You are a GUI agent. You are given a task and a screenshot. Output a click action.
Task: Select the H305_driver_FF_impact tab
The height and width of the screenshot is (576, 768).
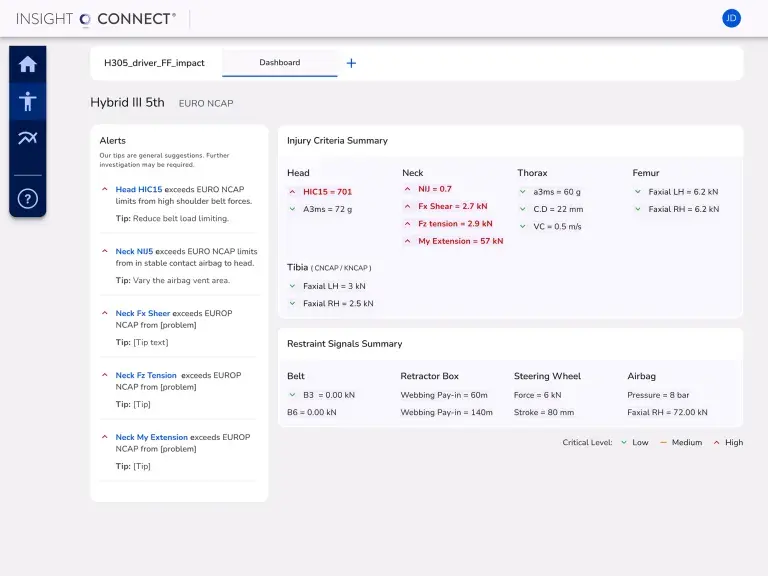pos(154,62)
